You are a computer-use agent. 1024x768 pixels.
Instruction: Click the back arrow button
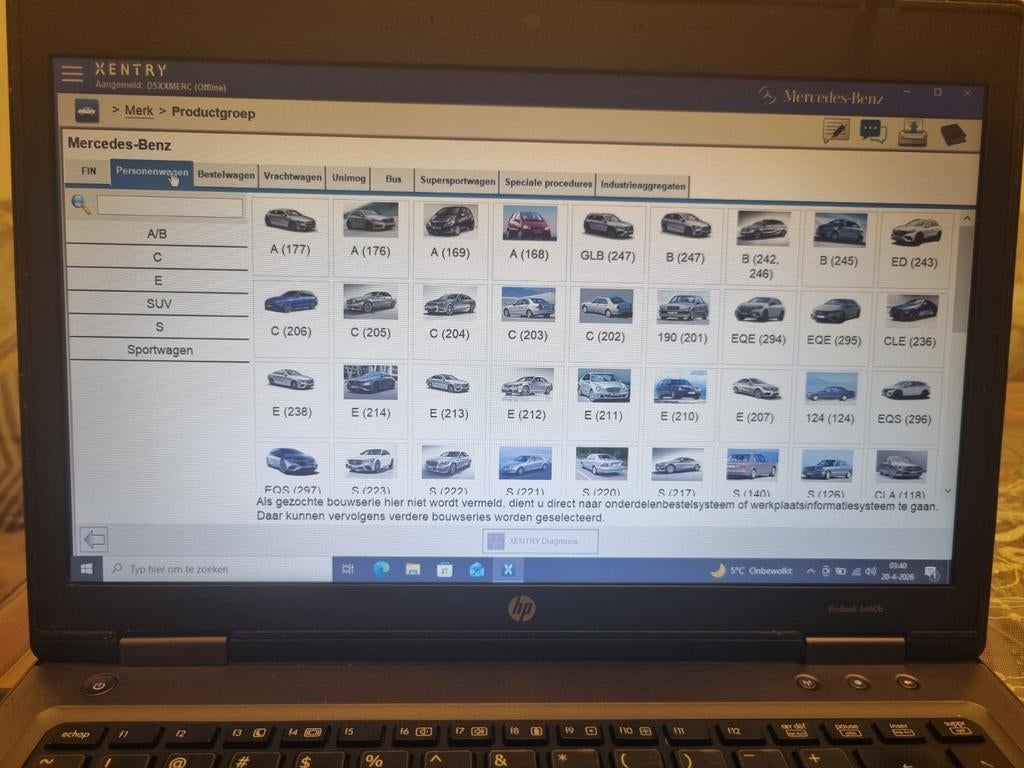(x=95, y=539)
